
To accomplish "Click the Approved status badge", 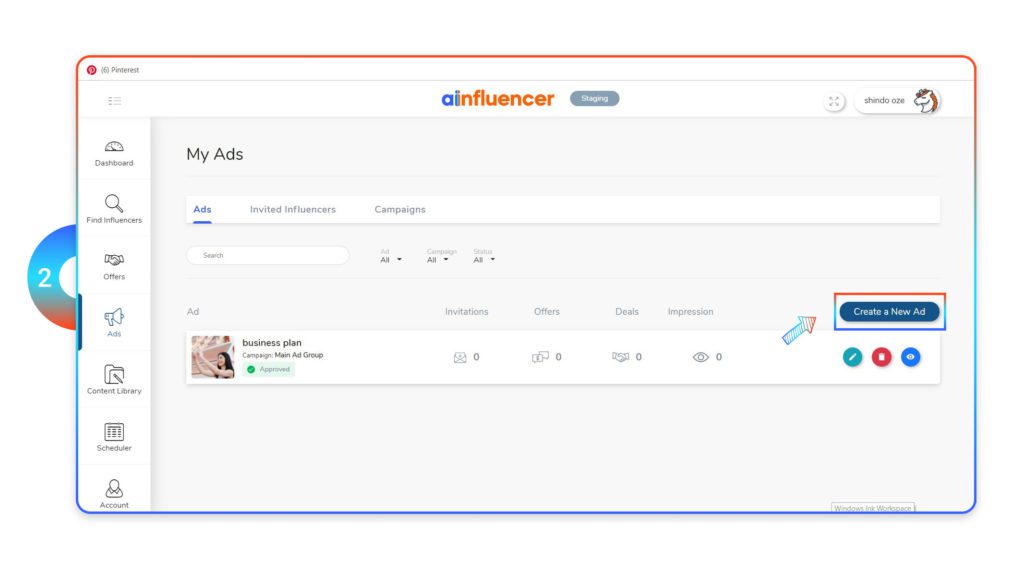I will coord(268,369).
